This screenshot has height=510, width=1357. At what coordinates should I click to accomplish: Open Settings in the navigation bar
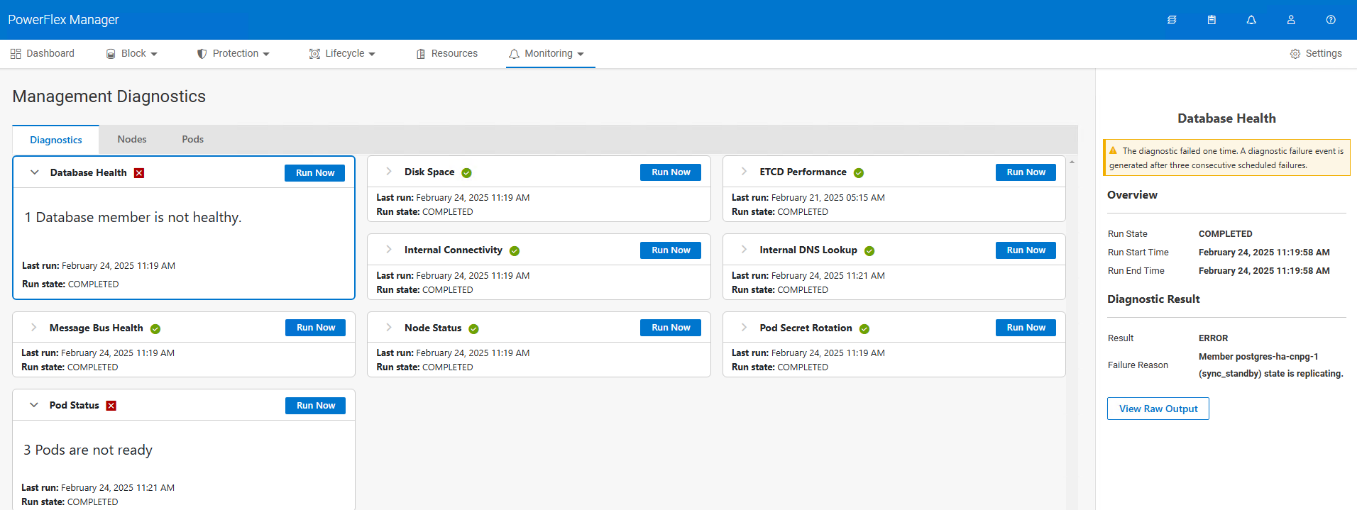[1316, 54]
